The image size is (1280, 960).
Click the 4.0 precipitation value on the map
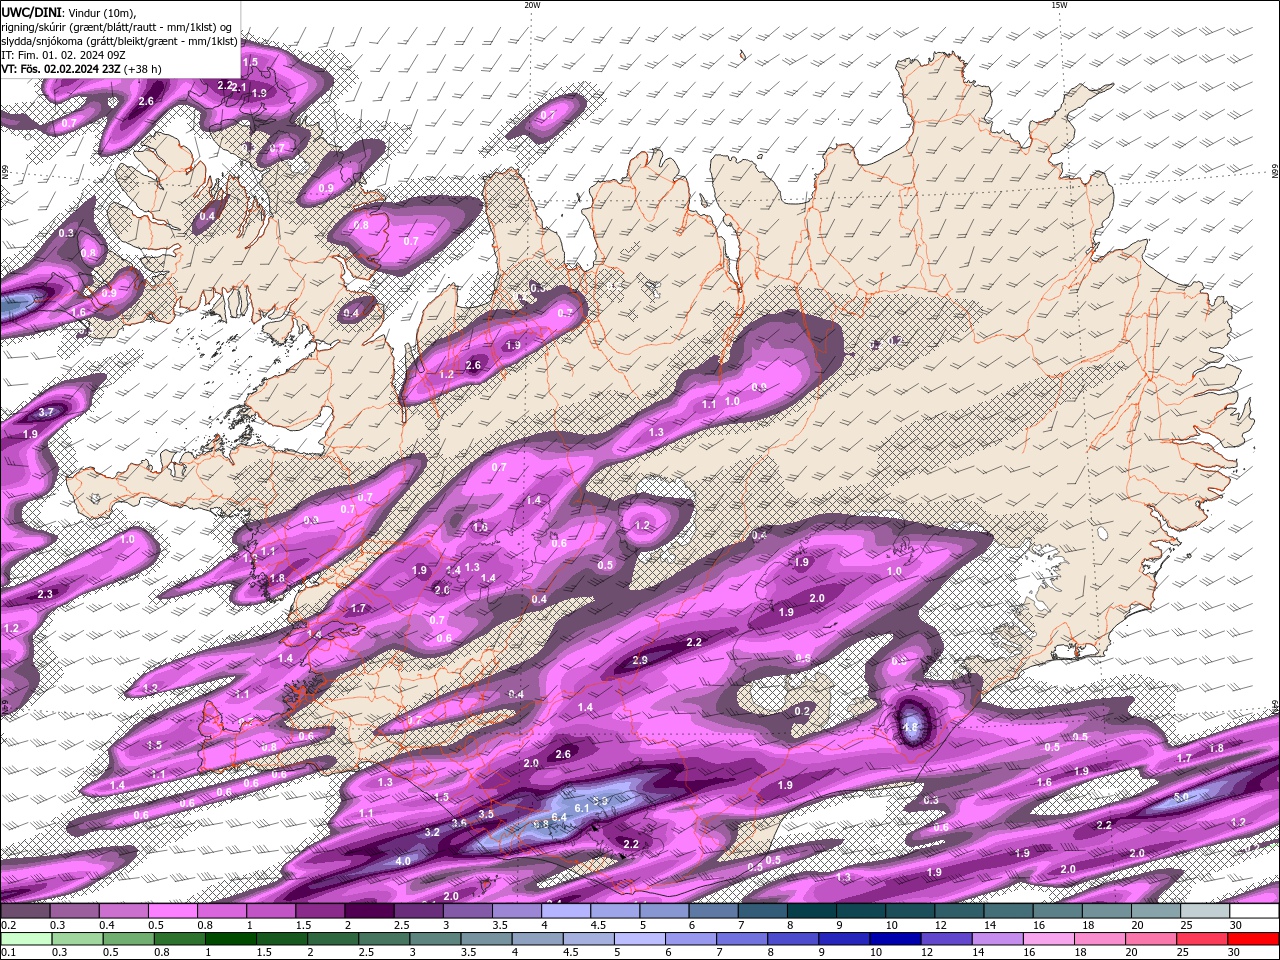click(403, 861)
